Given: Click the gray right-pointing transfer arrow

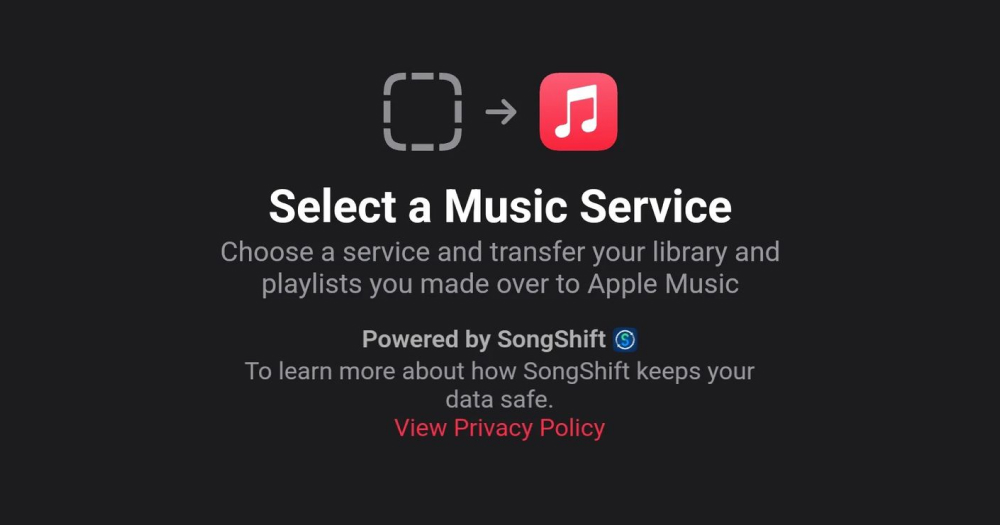Looking at the screenshot, I should point(501,112).
